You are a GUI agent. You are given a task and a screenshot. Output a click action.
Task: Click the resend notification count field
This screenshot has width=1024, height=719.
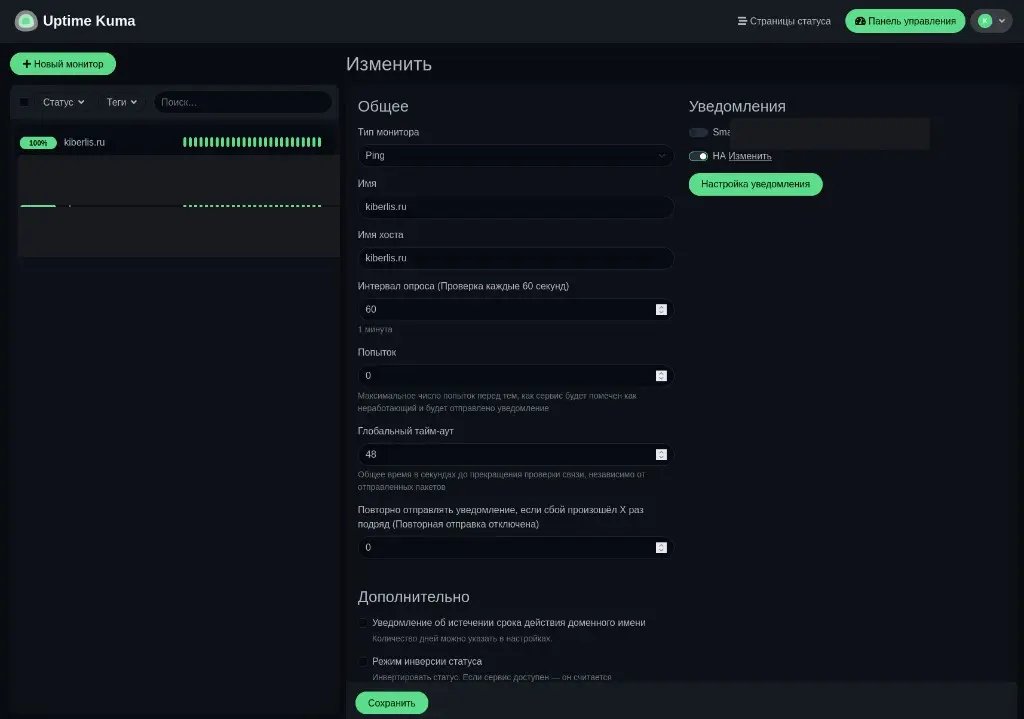coord(515,547)
